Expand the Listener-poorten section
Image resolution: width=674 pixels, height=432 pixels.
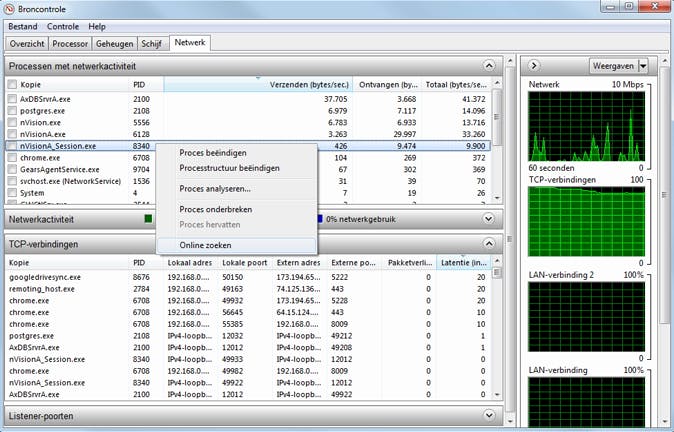point(488,415)
